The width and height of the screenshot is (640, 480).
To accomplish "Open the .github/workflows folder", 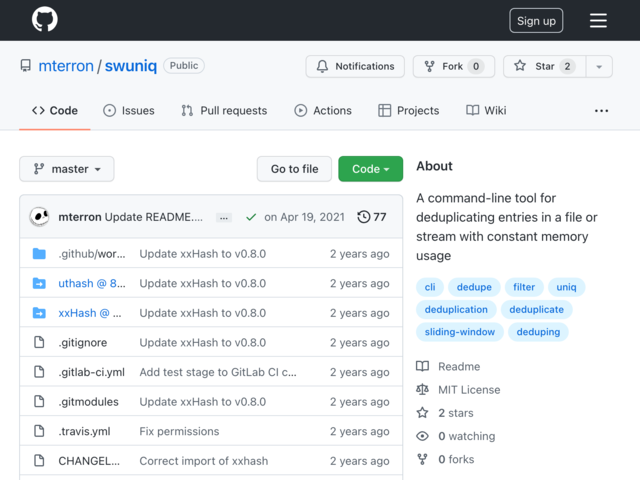I will (x=92, y=254).
